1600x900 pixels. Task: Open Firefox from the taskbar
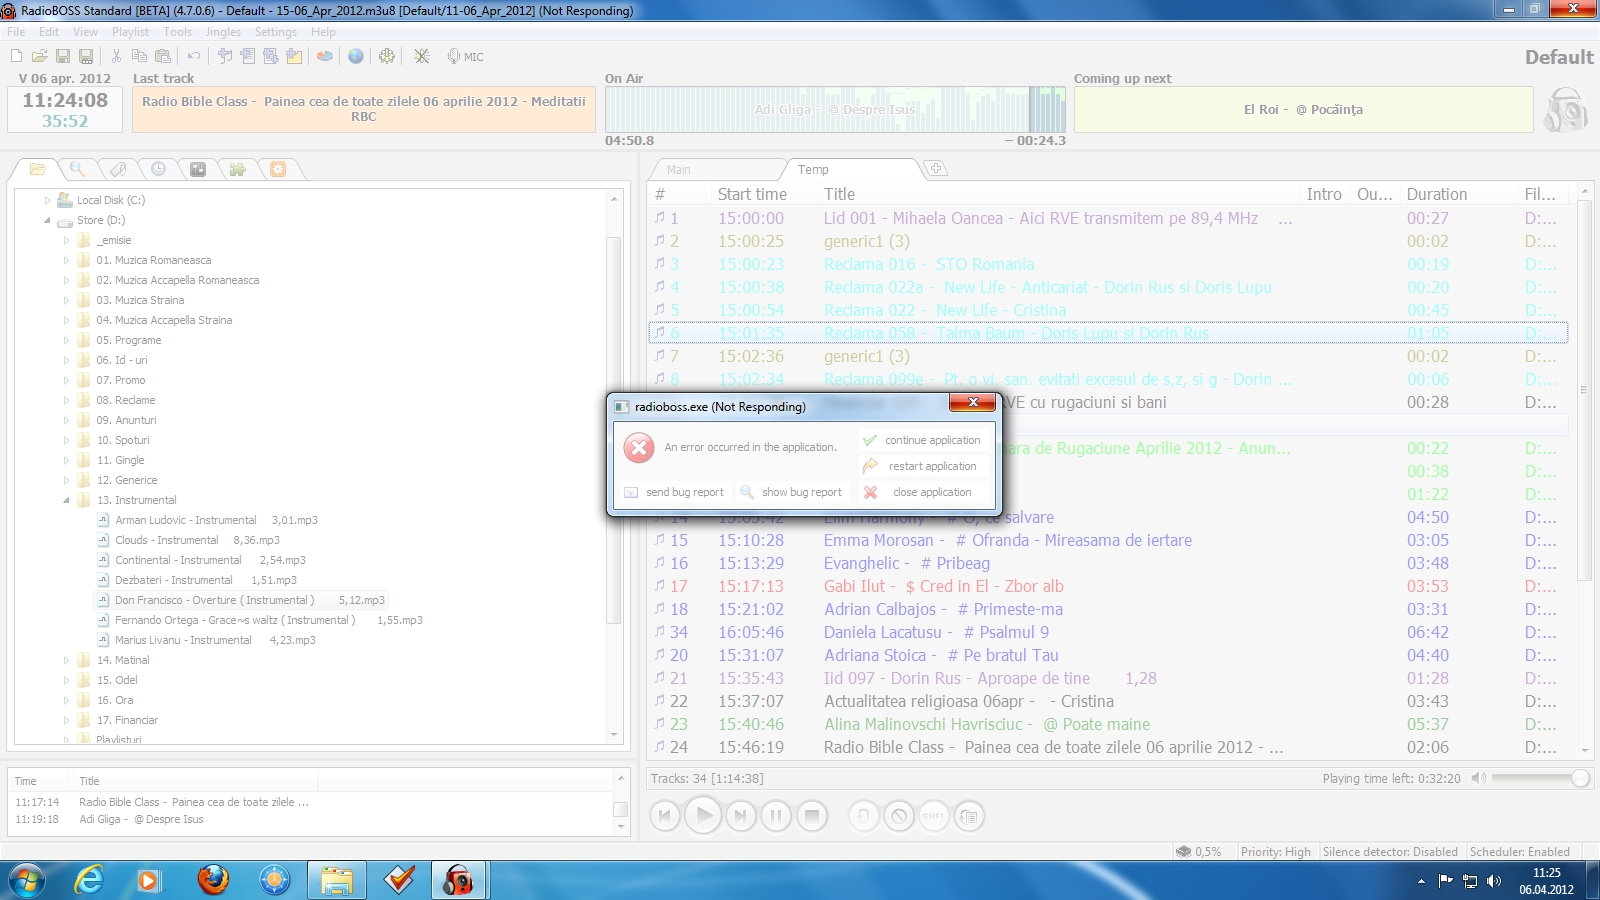click(213, 880)
